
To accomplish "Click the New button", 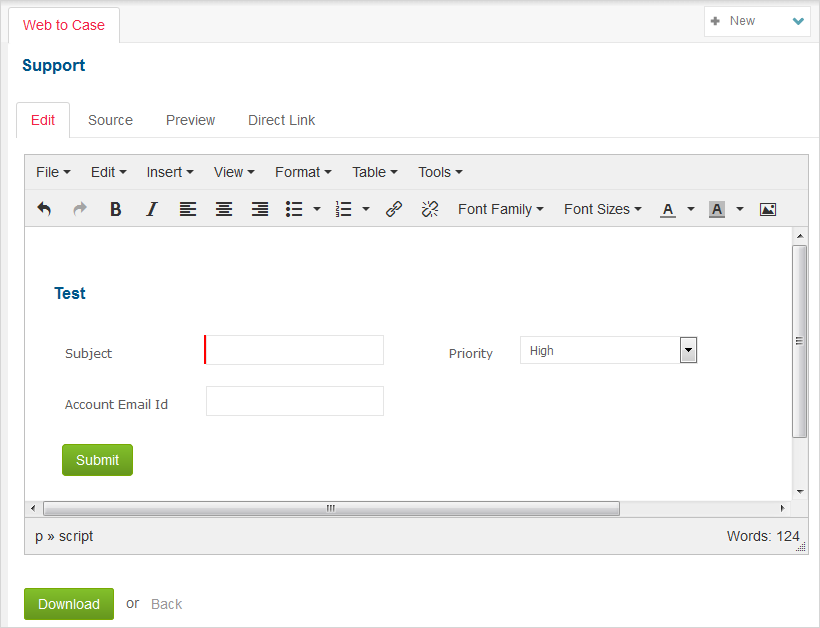I will point(757,21).
